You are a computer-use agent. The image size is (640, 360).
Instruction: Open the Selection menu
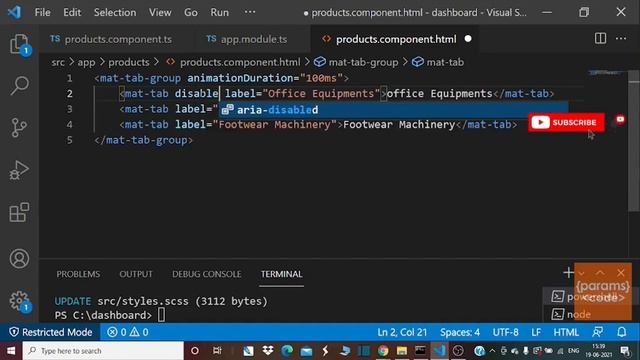(115, 12)
